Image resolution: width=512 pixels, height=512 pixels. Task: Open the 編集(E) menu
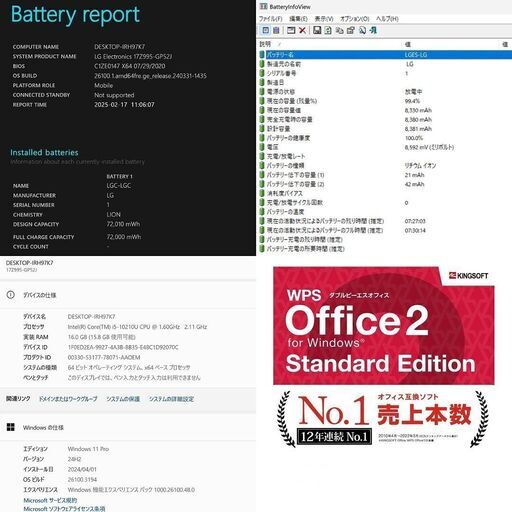click(298, 19)
